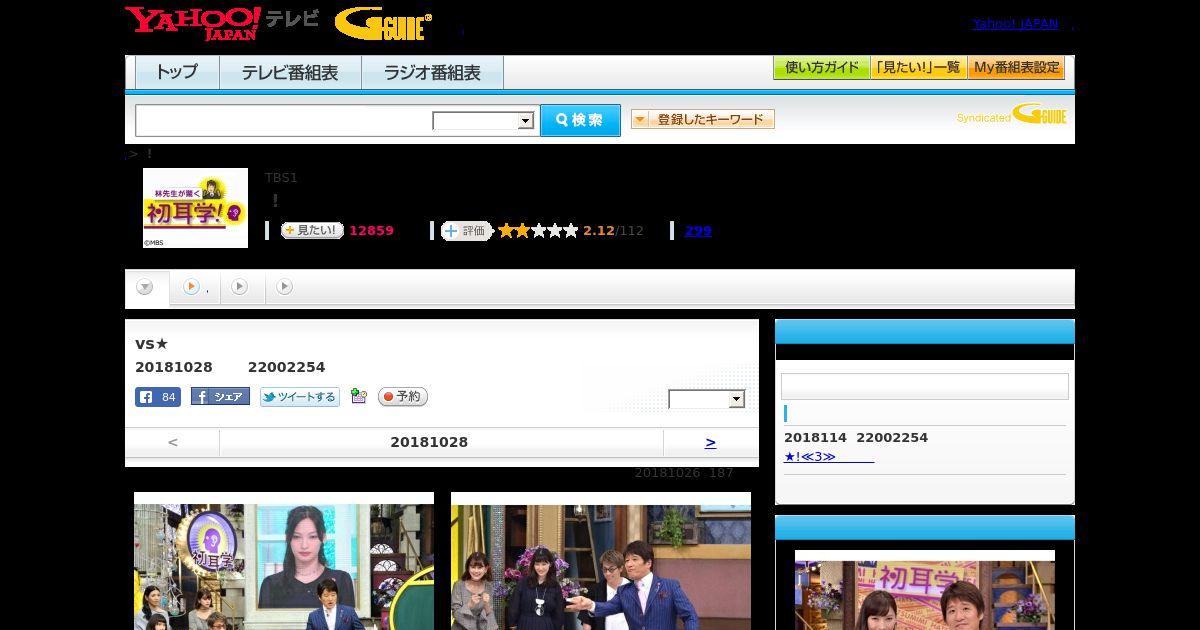
Task: Click the 20181028 date label
Action: pos(429,442)
